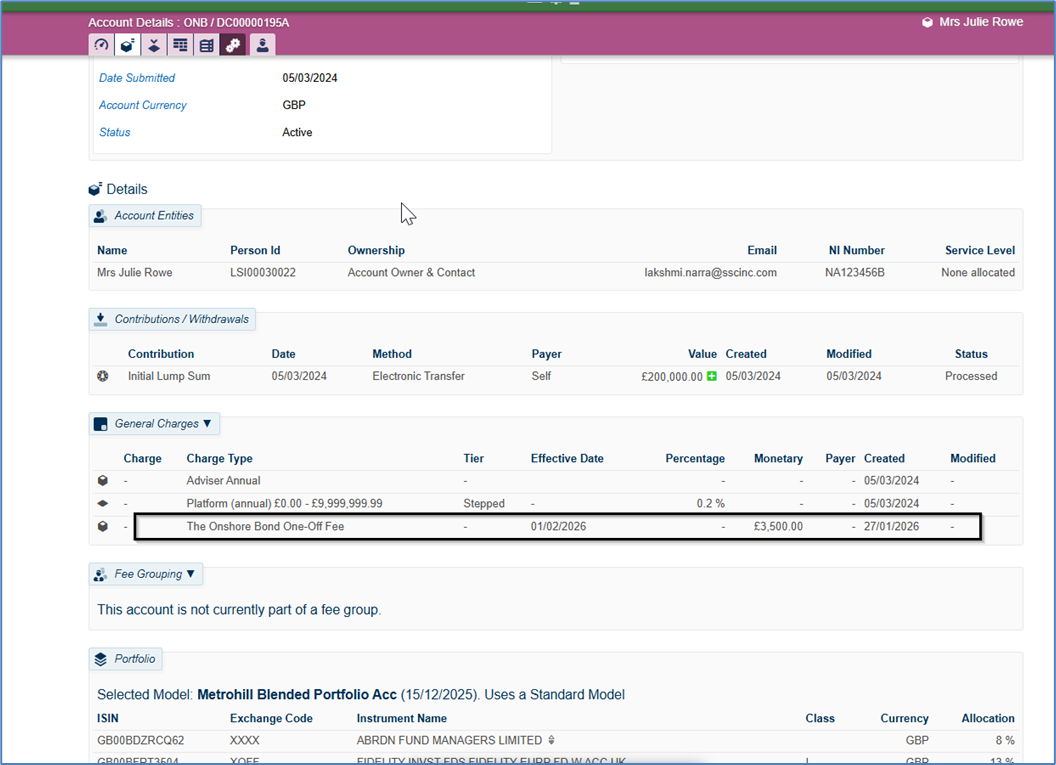Image resolution: width=1056 pixels, height=765 pixels.
Task: Select the account details cube tab
Action: (127, 45)
